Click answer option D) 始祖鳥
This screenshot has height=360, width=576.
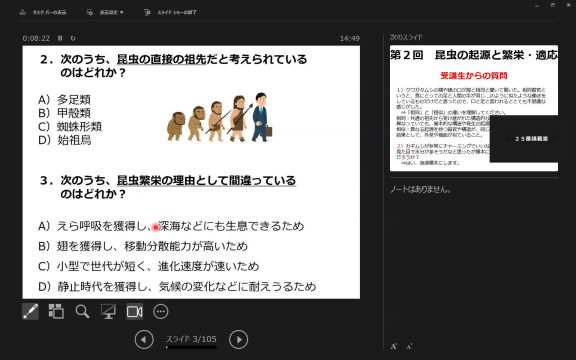pos(65,140)
